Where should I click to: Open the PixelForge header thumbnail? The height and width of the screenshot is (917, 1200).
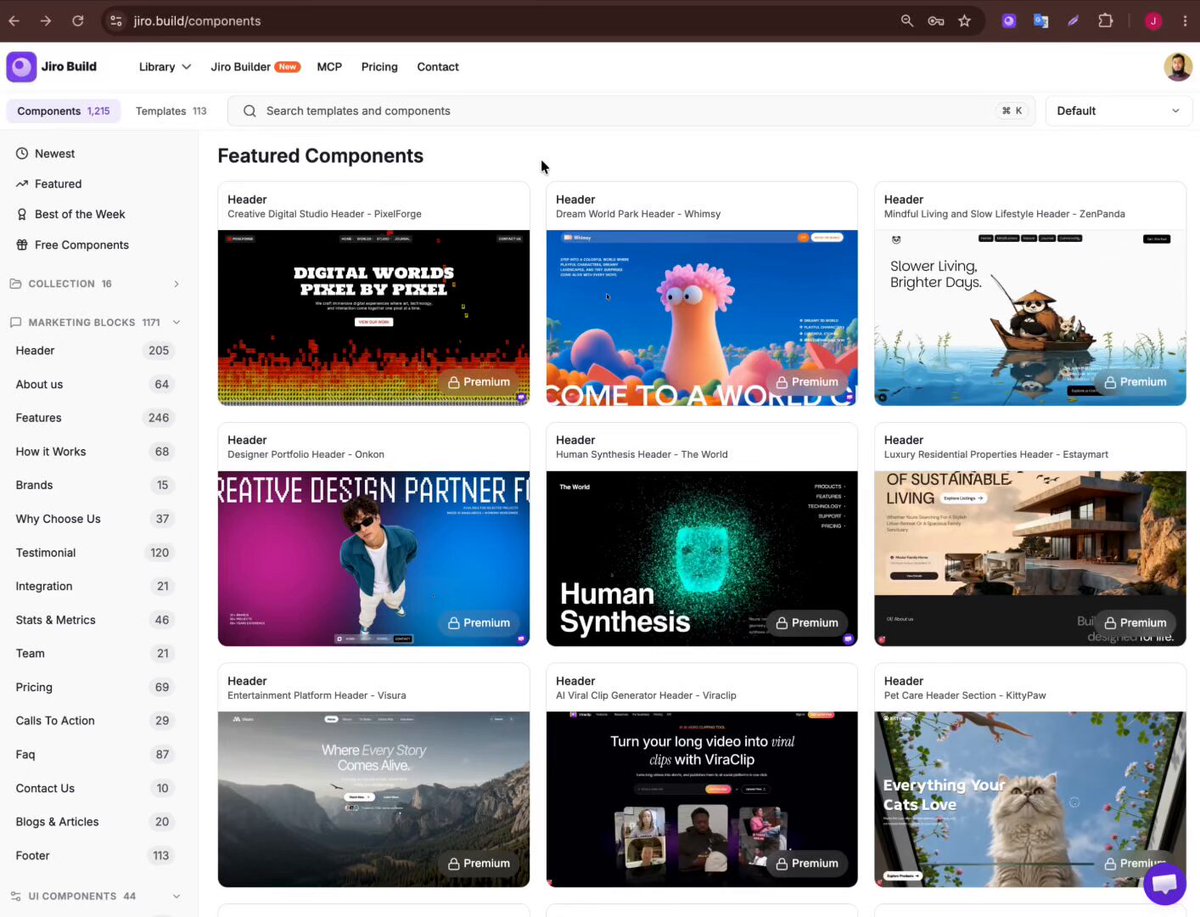pyautogui.click(x=374, y=318)
